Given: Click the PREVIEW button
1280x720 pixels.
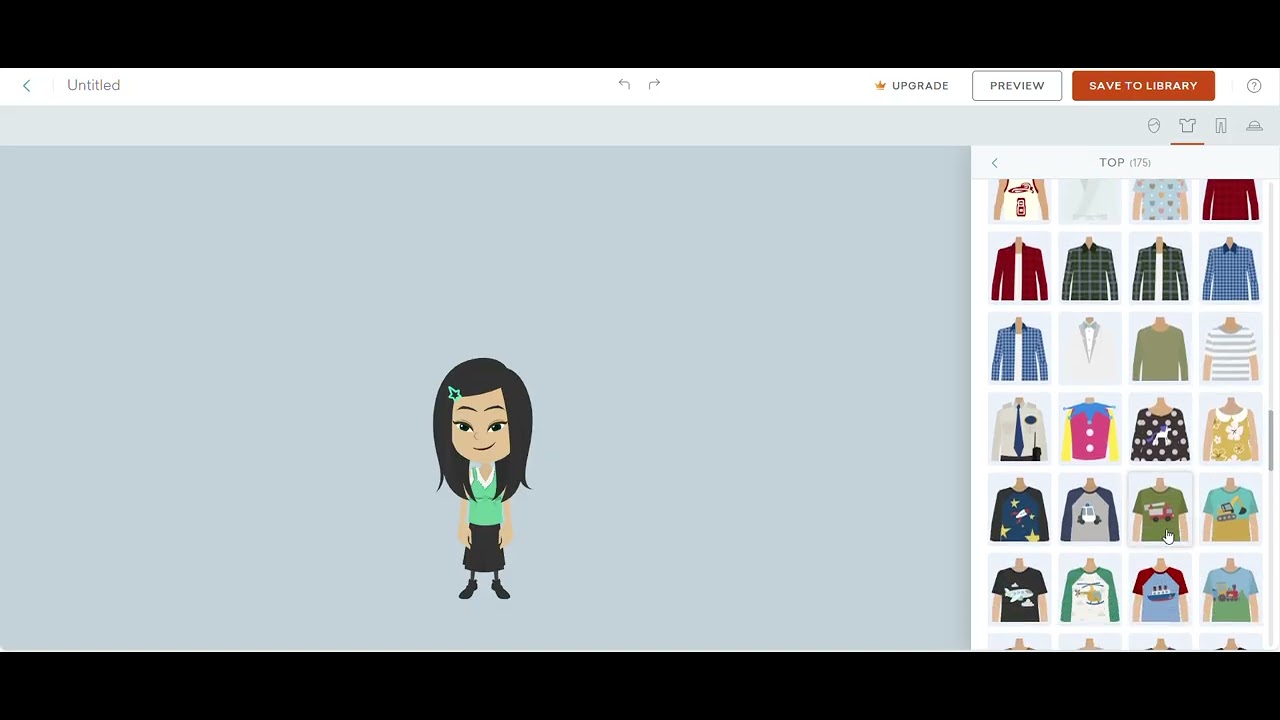Looking at the screenshot, I should pos(1017,86).
